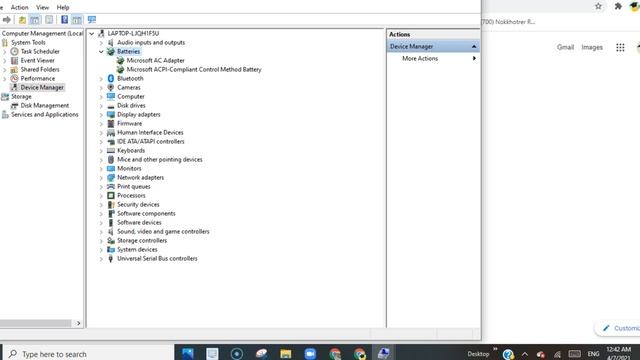Click the Keyboards category icon
The width and height of the screenshot is (640, 360).
[x=111, y=151]
